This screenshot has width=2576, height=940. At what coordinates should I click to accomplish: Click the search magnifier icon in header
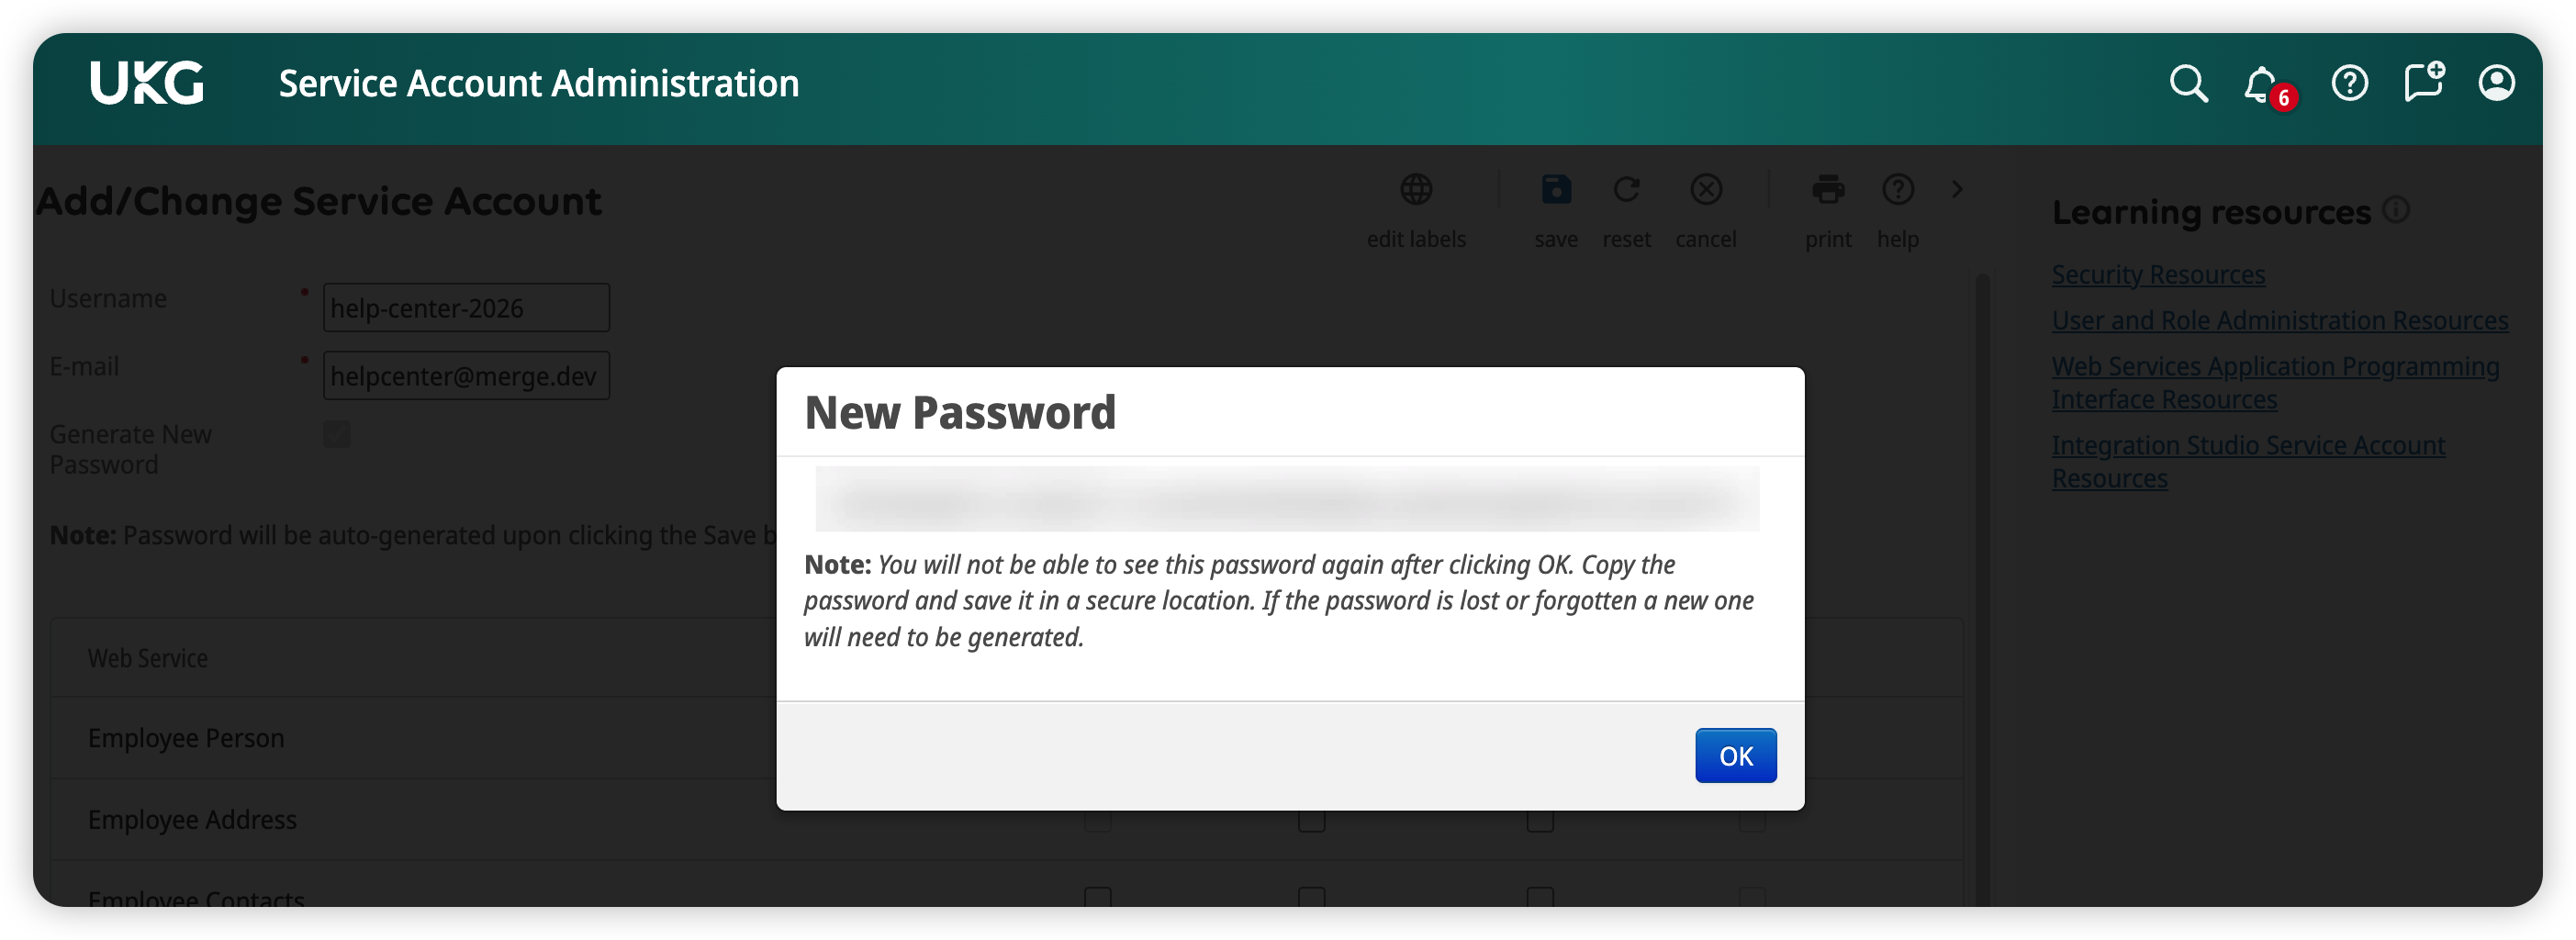[x=2188, y=84]
